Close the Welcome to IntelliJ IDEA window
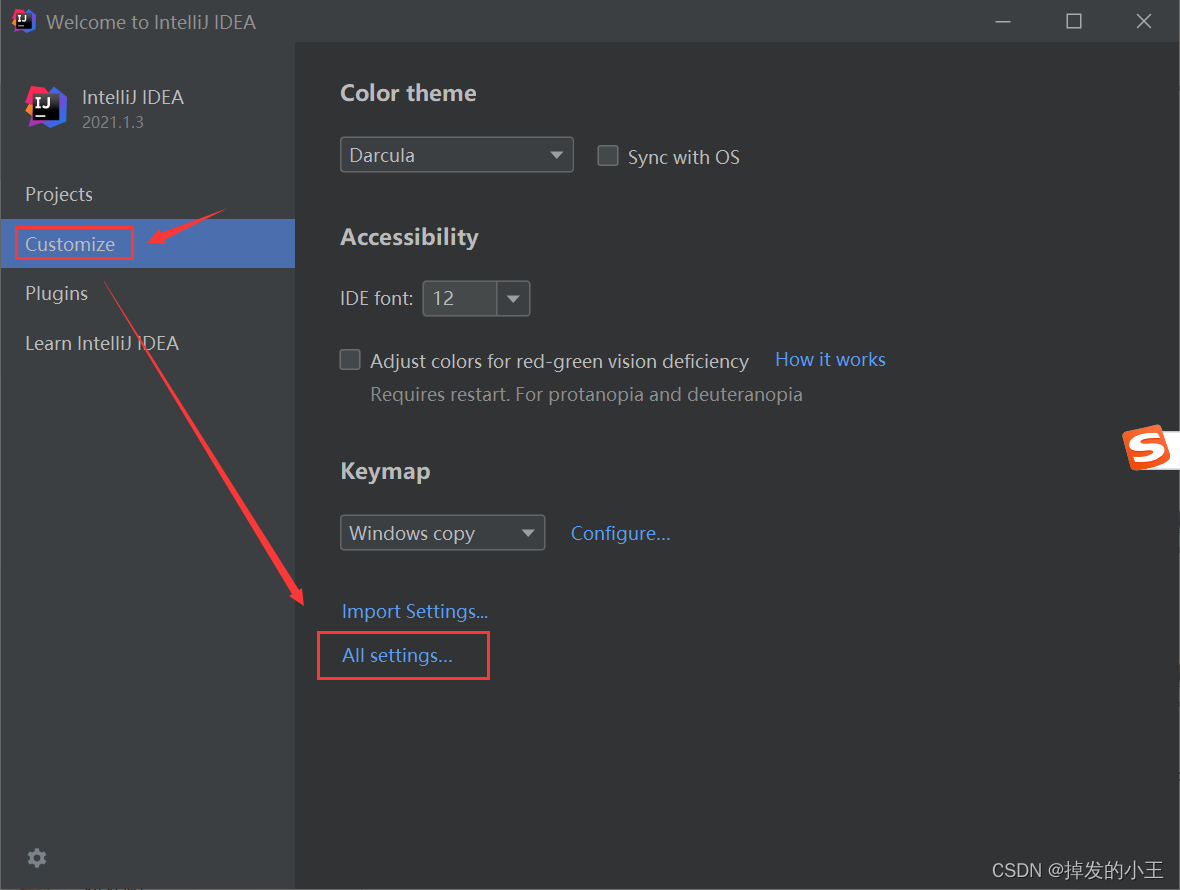The image size is (1180, 890). point(1144,21)
